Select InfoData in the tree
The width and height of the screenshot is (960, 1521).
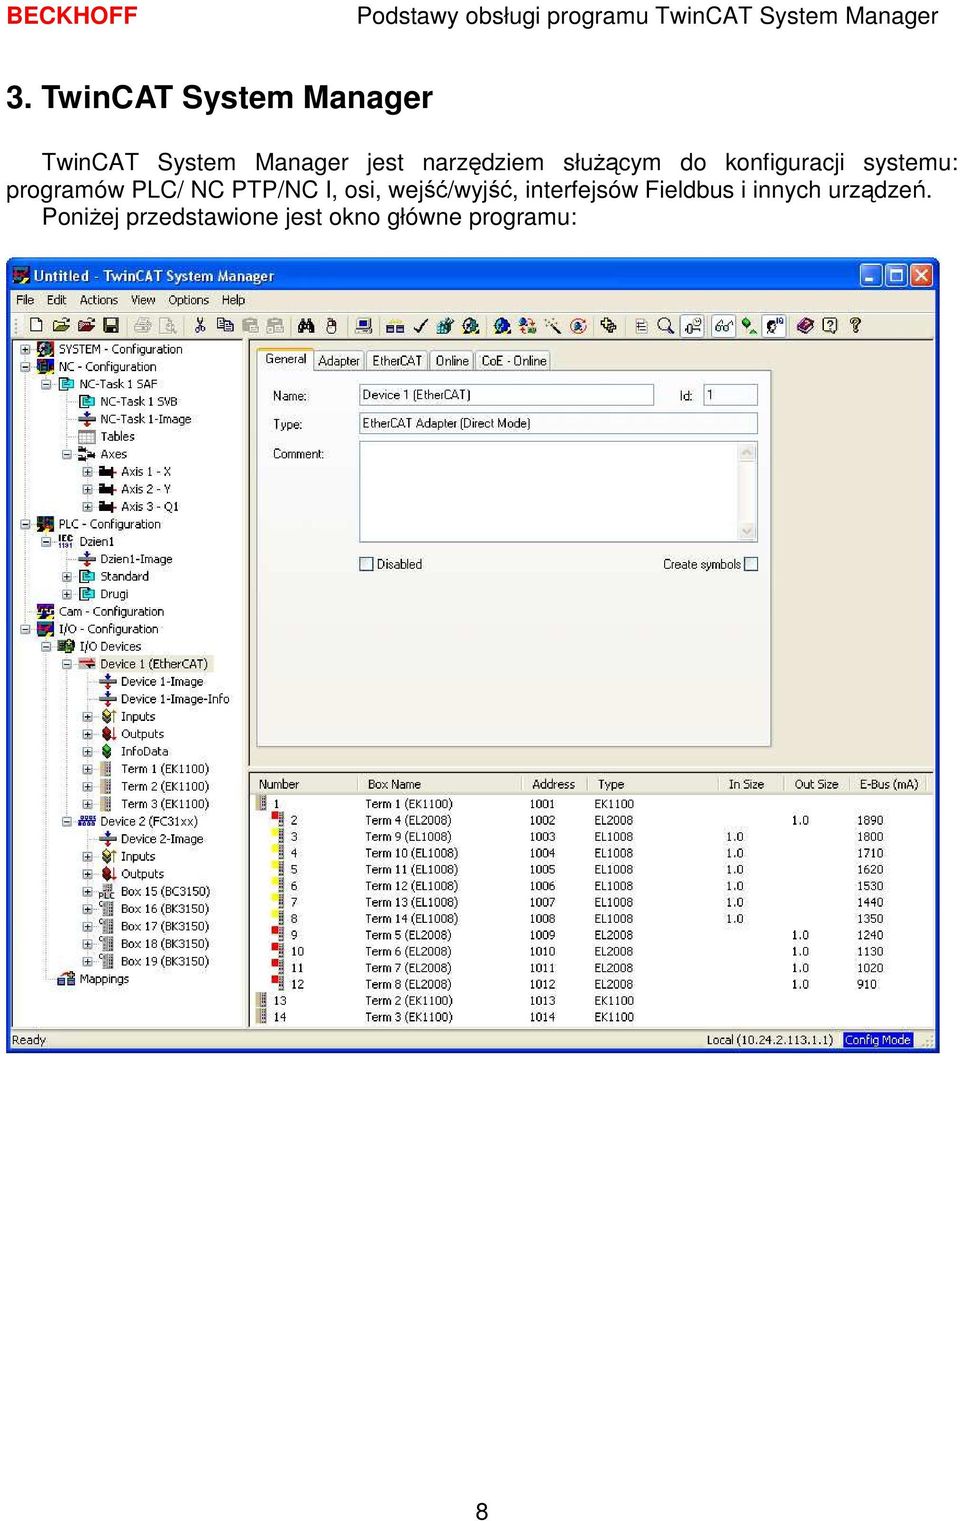pos(144,752)
